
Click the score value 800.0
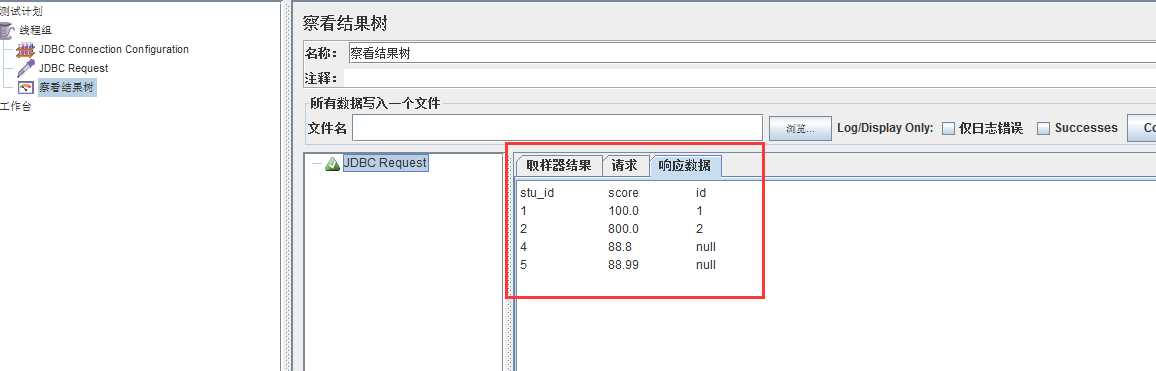623,229
